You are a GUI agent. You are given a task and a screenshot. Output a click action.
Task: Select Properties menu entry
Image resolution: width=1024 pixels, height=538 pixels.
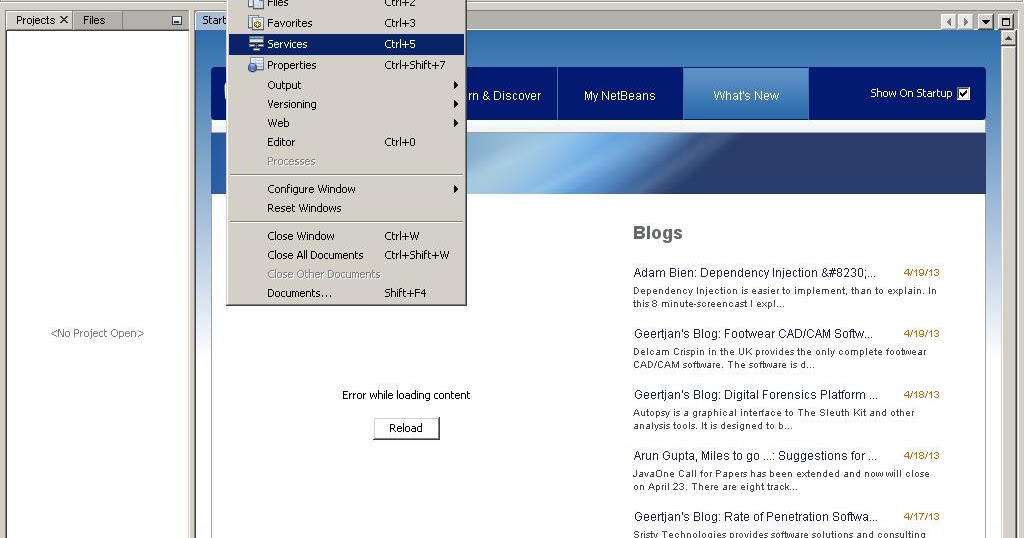pos(346,65)
